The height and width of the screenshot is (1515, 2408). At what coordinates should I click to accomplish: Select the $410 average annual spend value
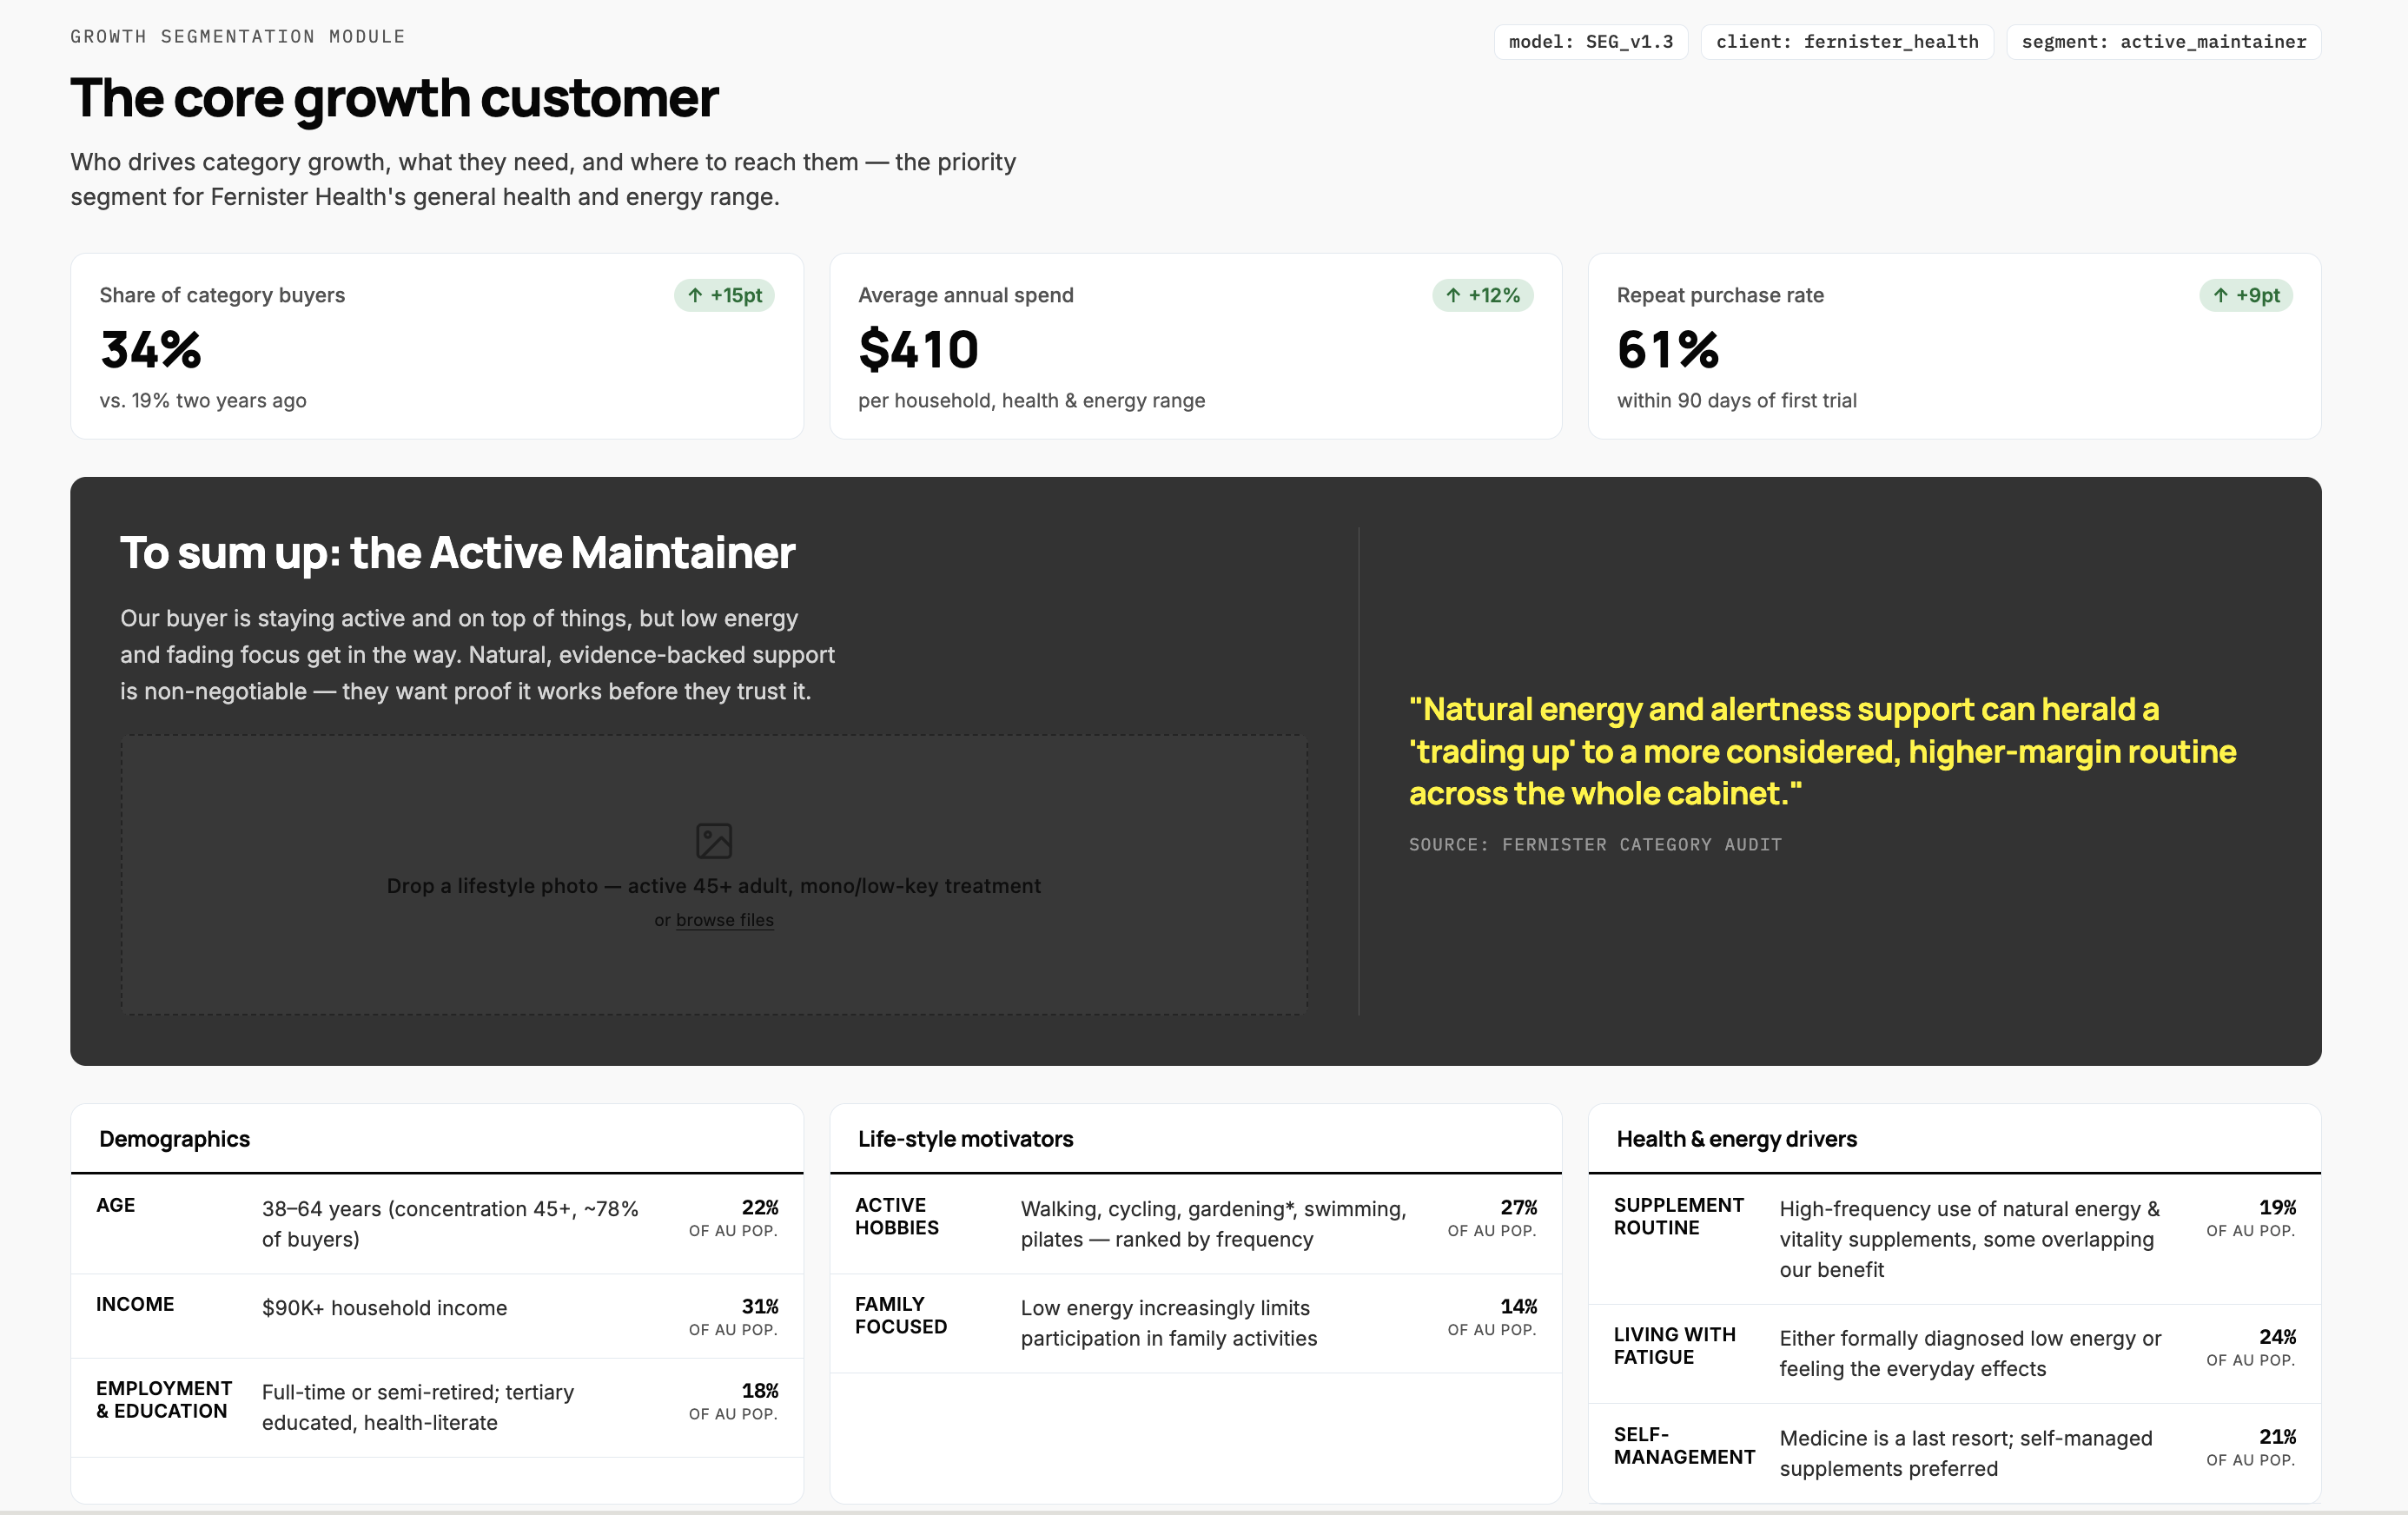[x=918, y=349]
